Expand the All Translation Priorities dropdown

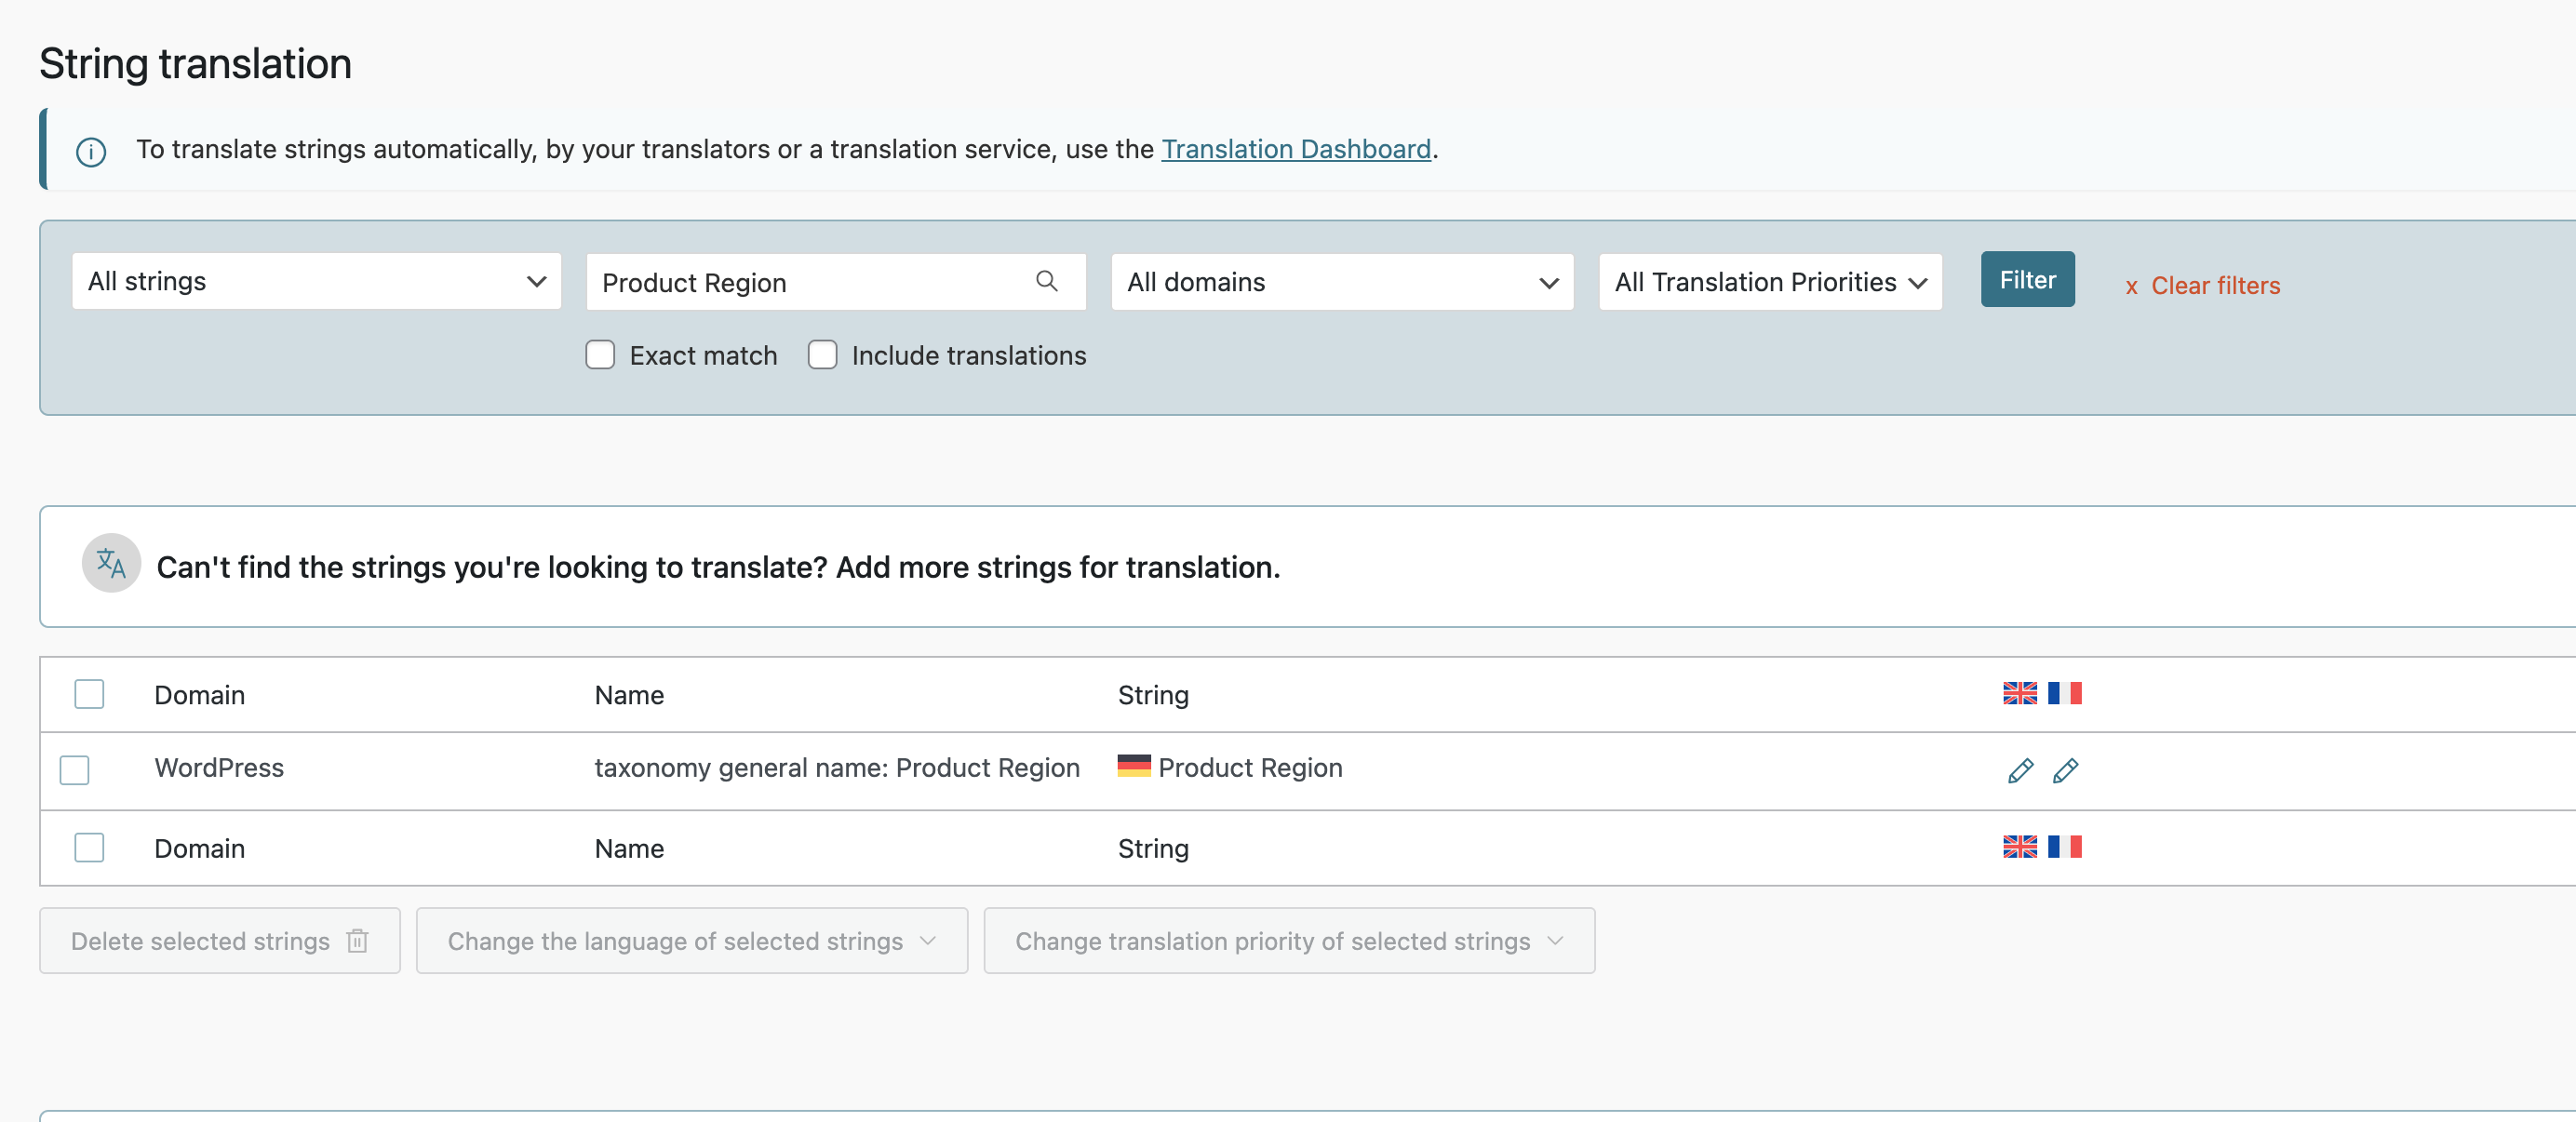(x=1769, y=282)
